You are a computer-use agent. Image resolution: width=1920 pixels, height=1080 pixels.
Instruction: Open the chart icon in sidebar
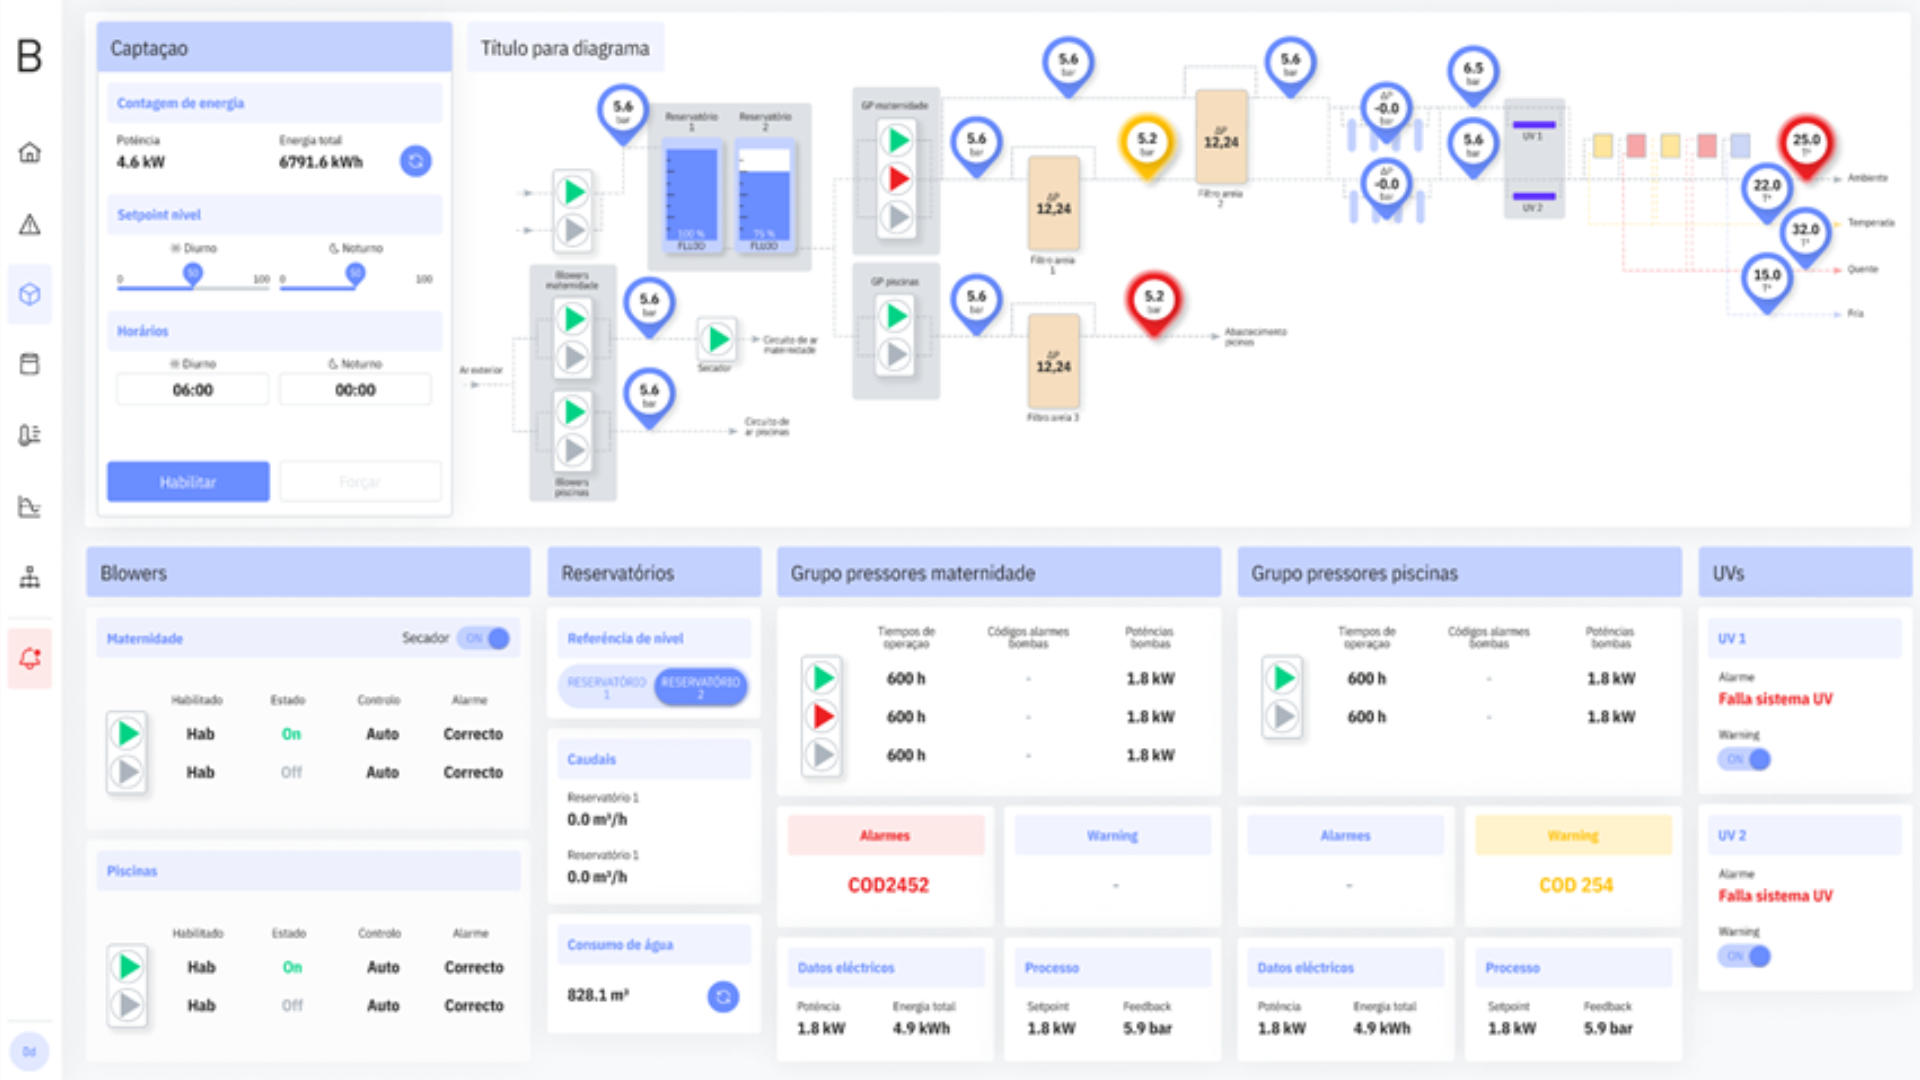point(30,506)
